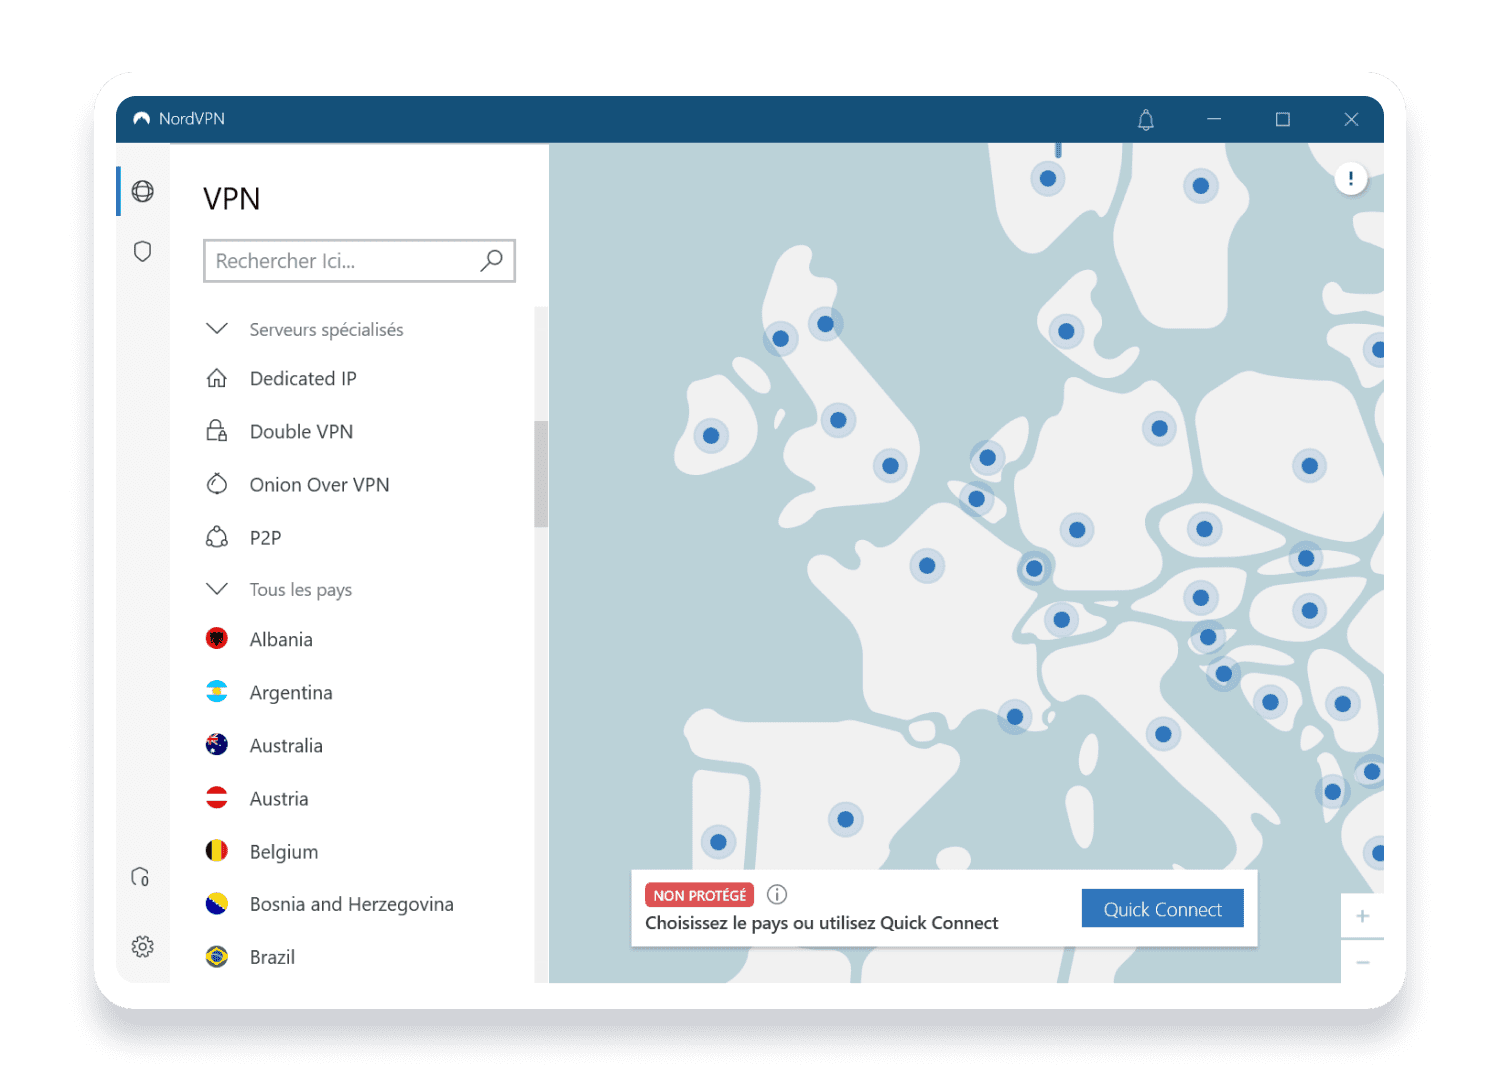1500x1080 pixels.
Task: Click the Bosnia and Herzegovina flag icon
Action: (x=217, y=903)
